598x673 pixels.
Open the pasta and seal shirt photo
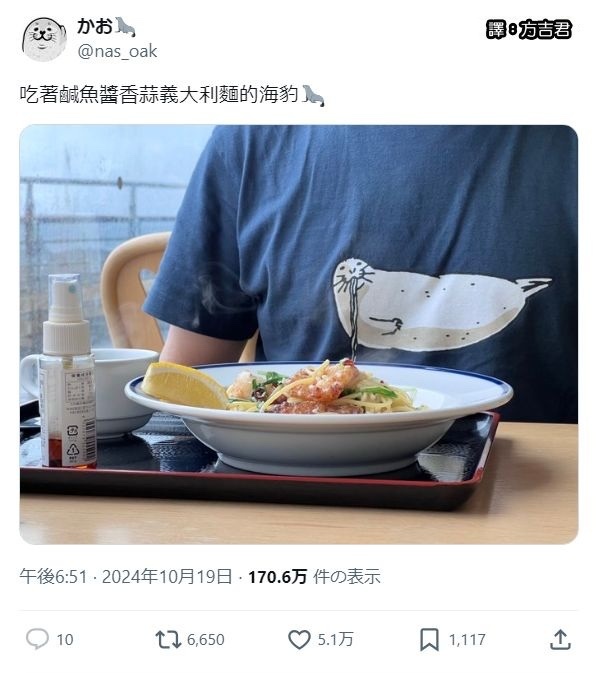click(299, 334)
